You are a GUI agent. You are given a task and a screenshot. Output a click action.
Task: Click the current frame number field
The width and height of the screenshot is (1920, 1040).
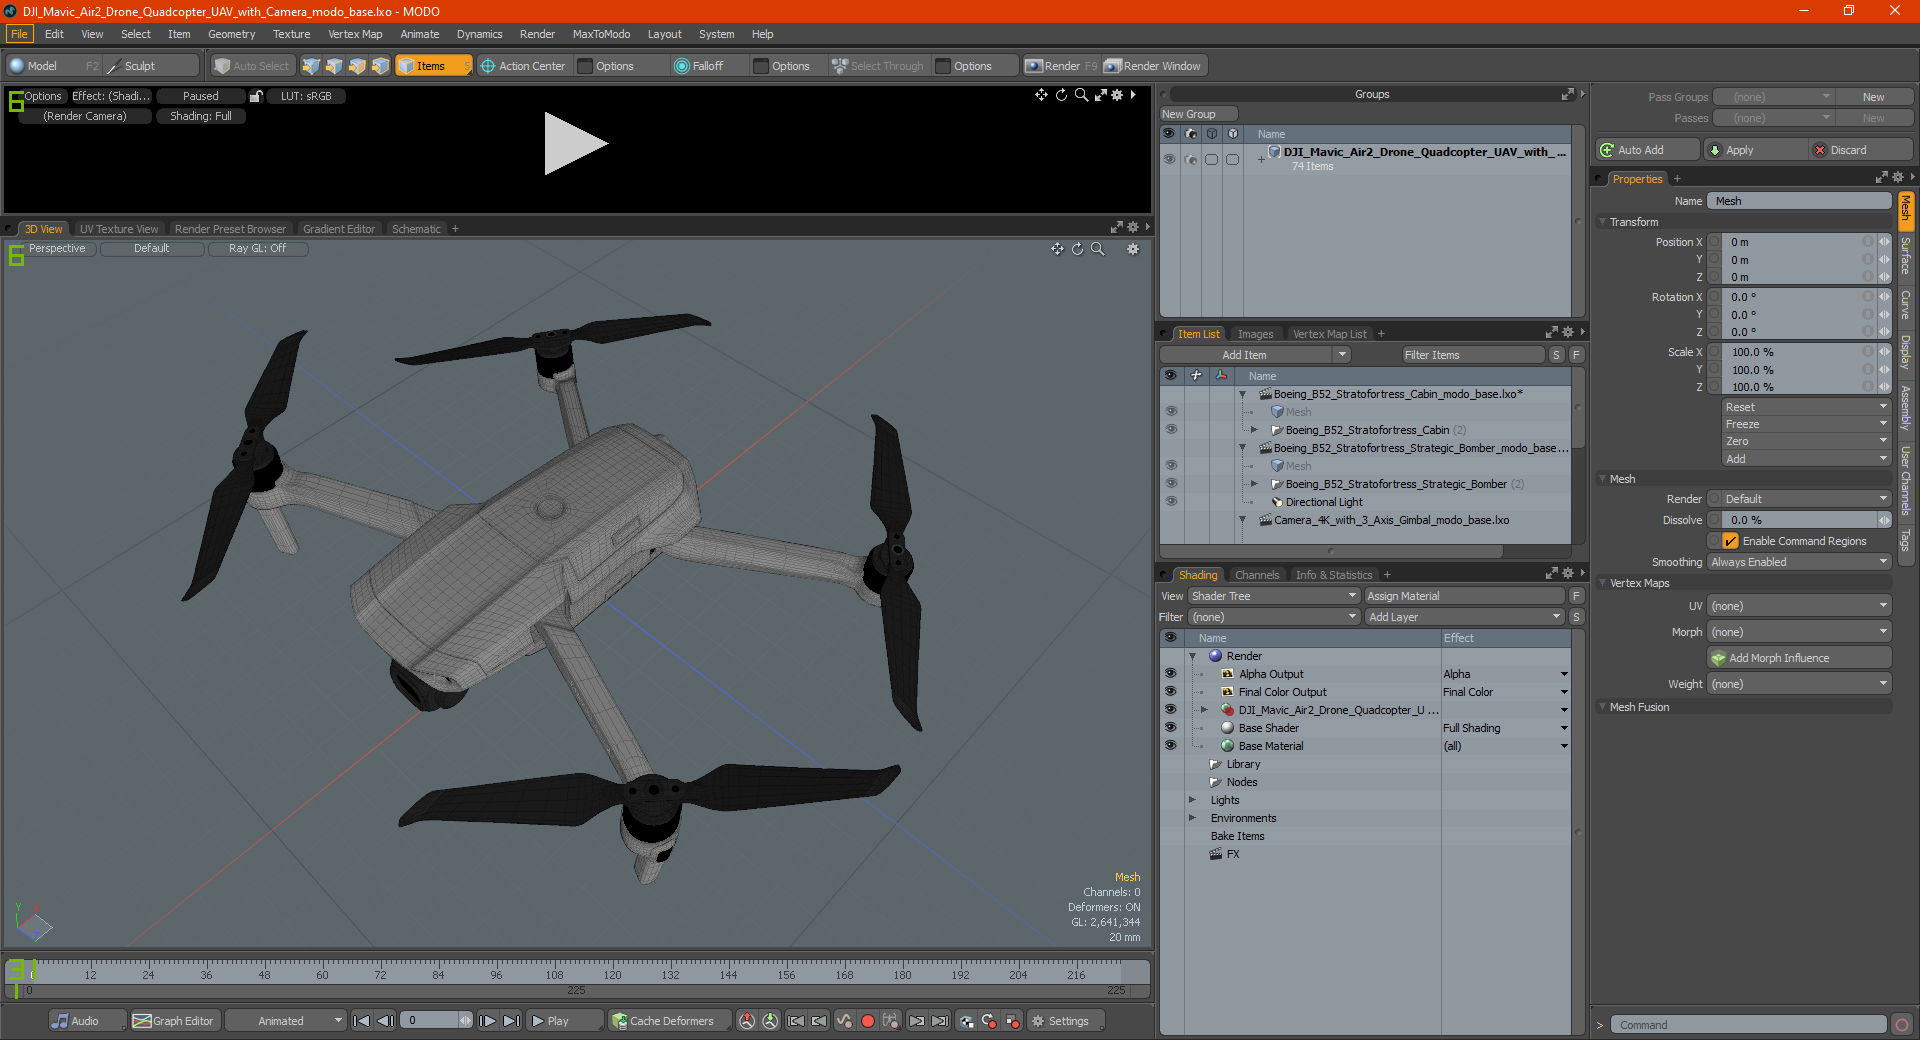tap(430, 1021)
